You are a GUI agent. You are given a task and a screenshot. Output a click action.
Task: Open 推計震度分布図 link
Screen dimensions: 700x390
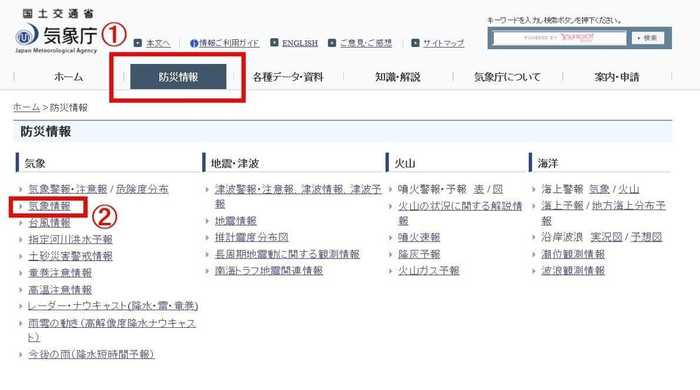point(251,237)
